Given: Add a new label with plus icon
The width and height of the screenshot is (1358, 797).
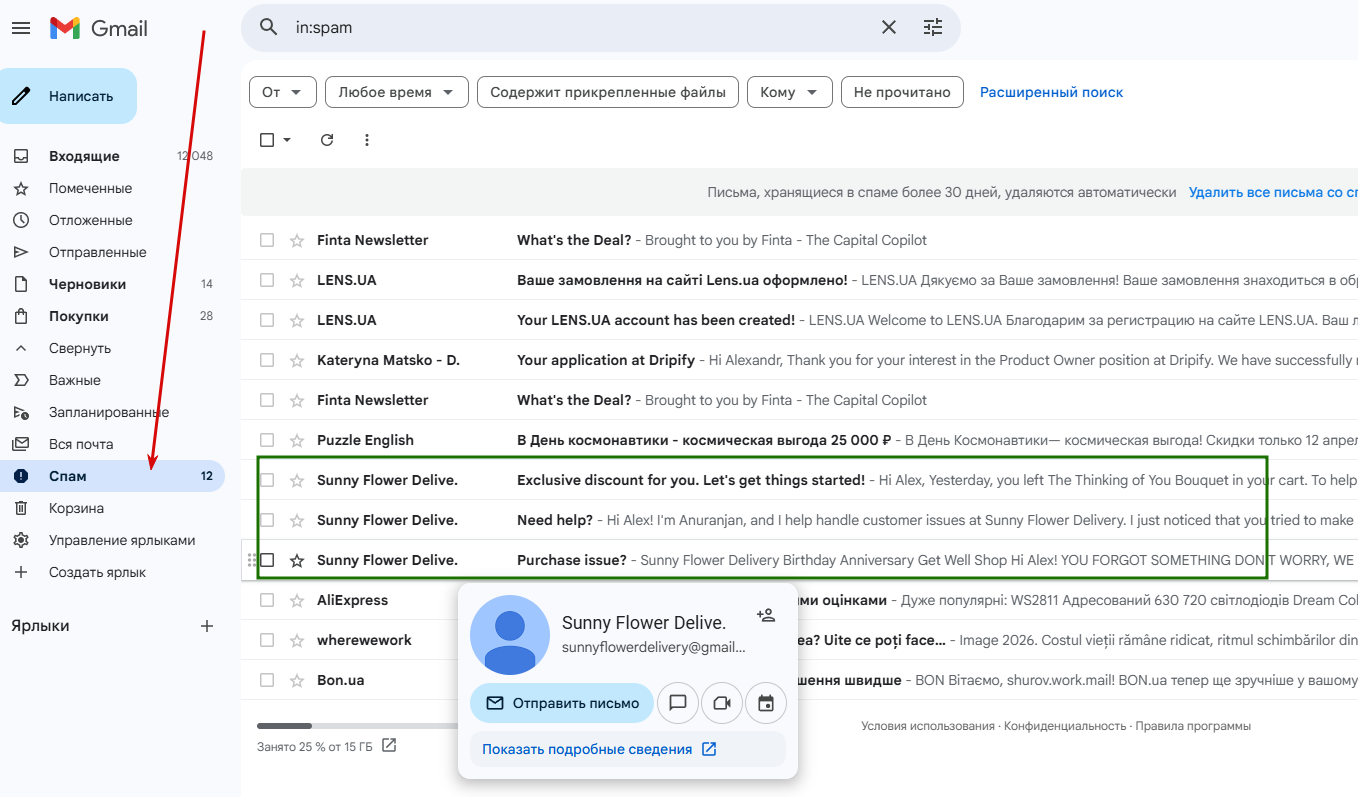Looking at the screenshot, I should 207,626.
